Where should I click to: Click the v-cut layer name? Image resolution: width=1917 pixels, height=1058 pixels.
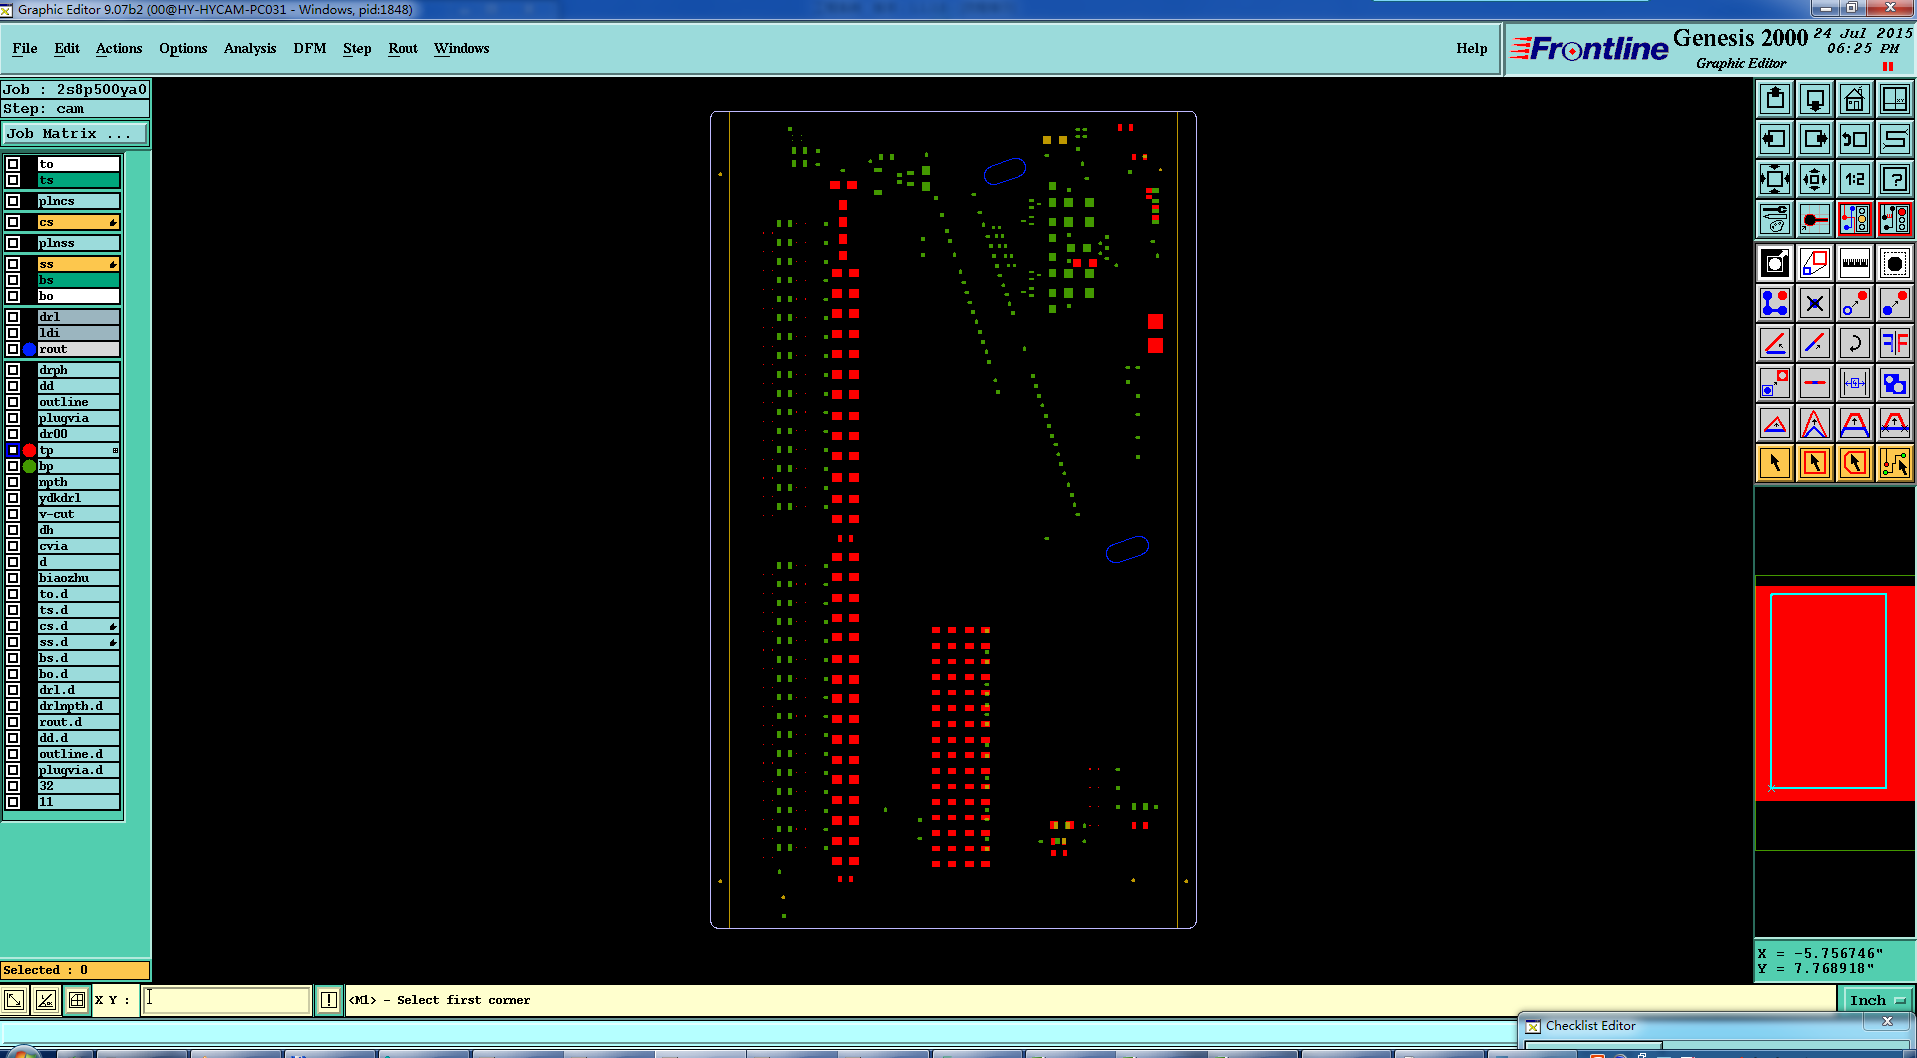point(78,514)
